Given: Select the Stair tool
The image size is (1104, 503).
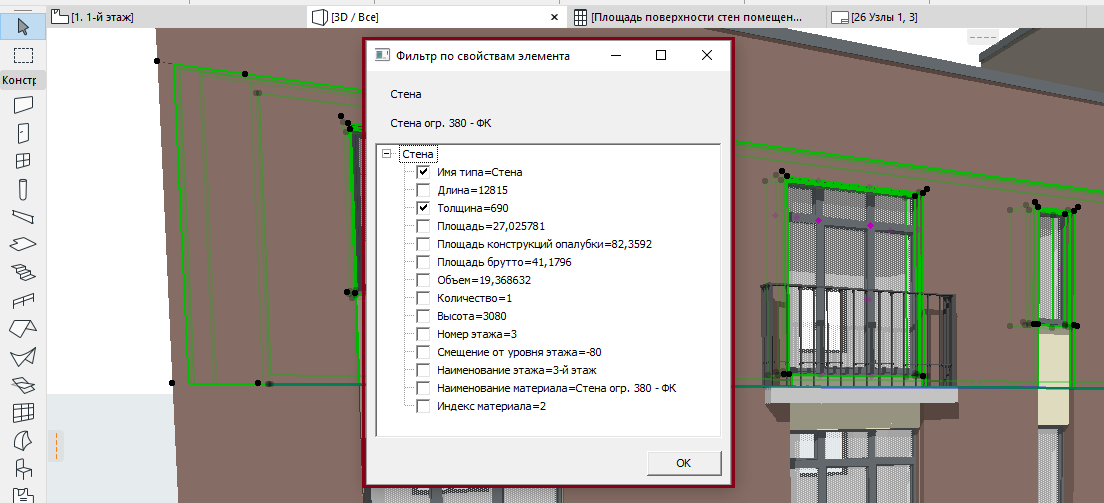Looking at the screenshot, I should point(23,272).
